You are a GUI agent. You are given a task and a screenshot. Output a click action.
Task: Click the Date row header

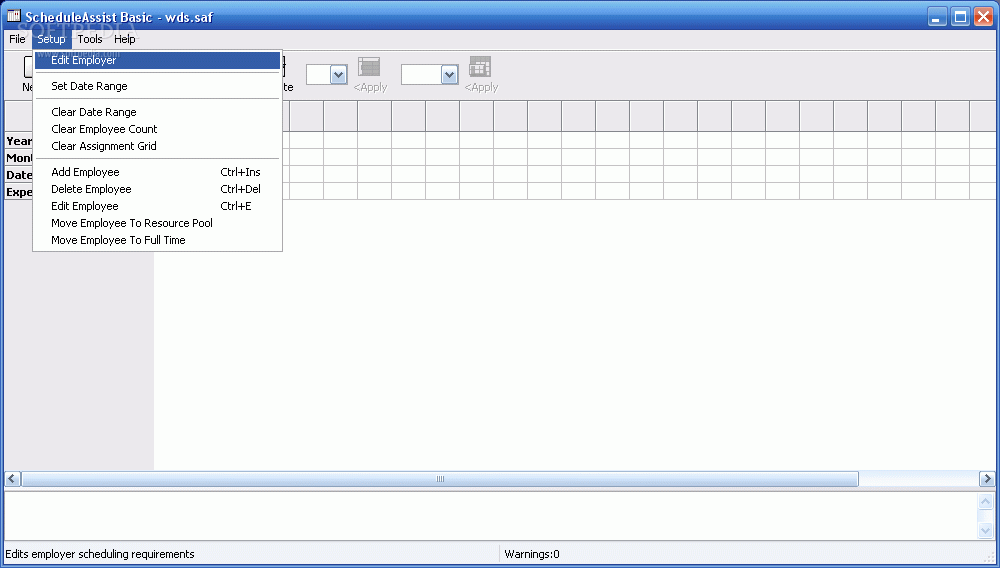pyautogui.click(x=19, y=175)
